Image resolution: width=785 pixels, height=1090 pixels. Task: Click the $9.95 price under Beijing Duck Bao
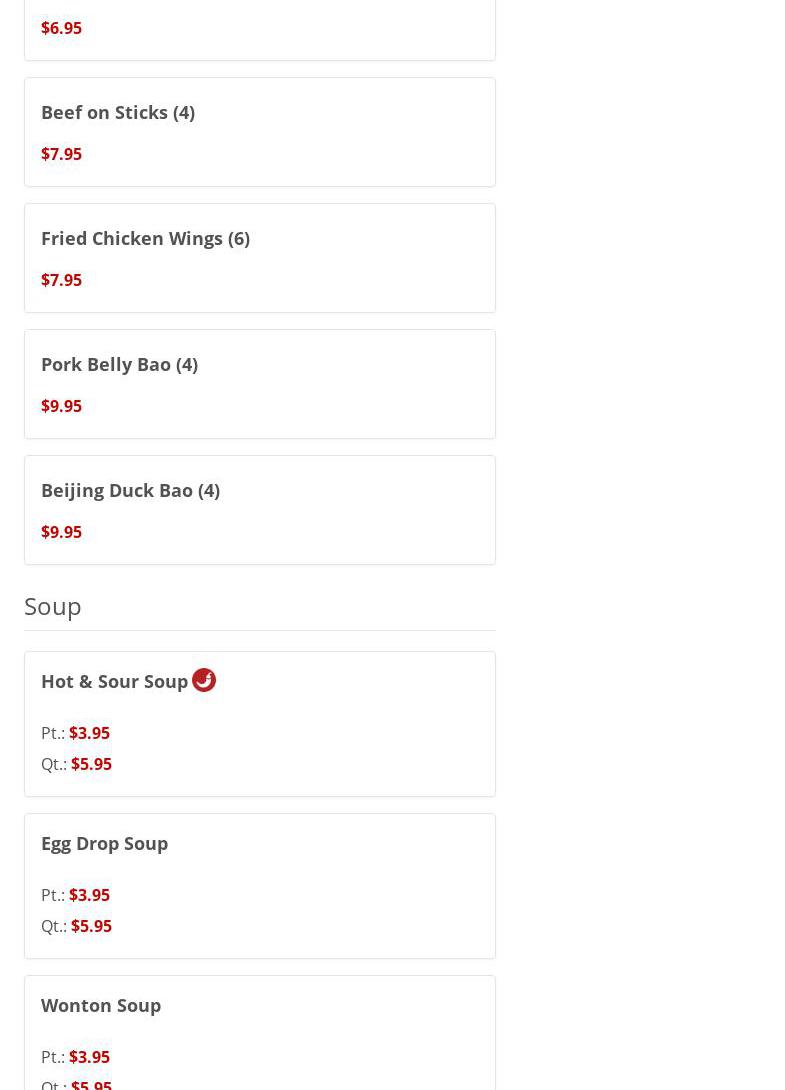point(61,532)
